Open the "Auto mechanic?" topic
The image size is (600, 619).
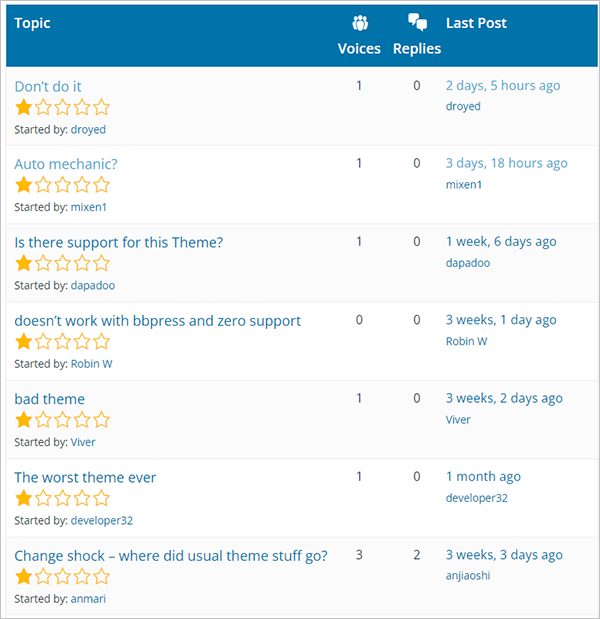coord(66,164)
